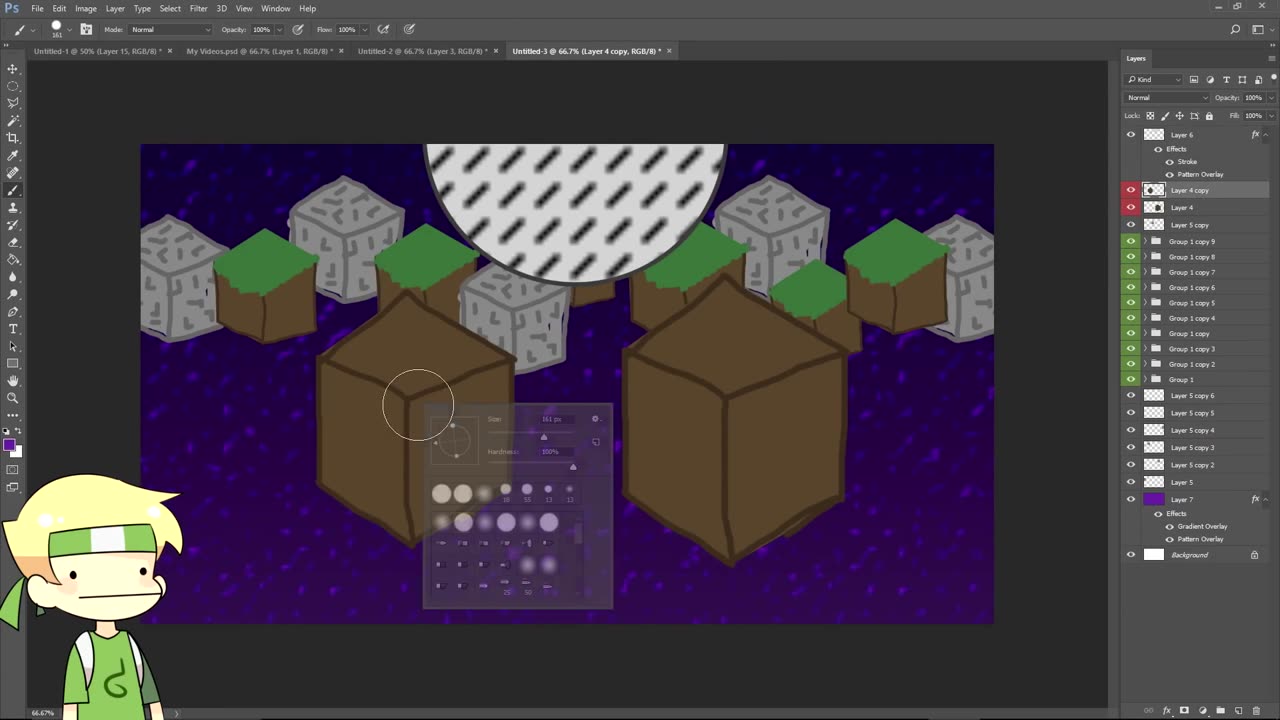
Task: Select the Magic Wand tool
Action: click(13, 121)
